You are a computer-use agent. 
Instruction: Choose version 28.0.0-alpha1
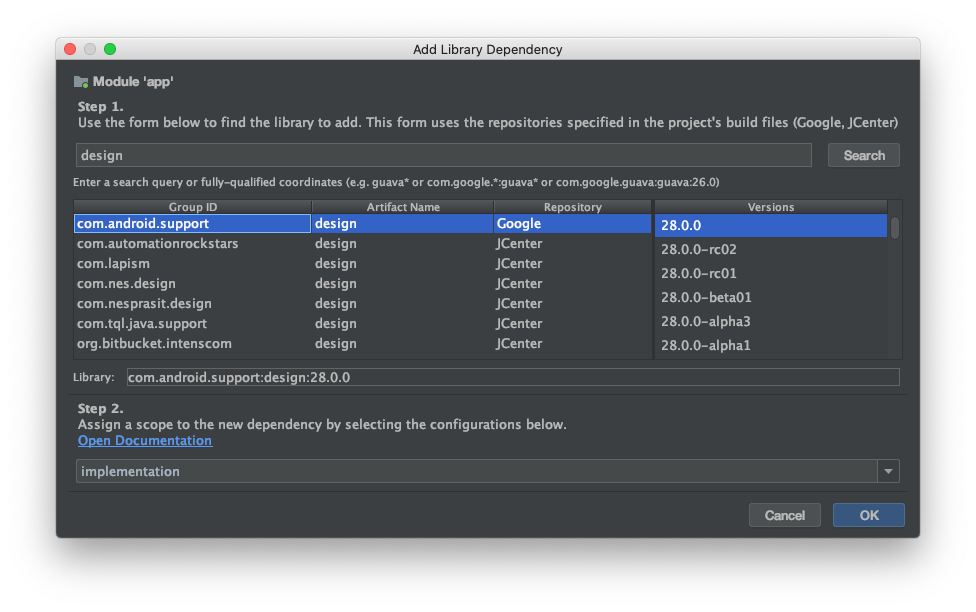coord(771,345)
